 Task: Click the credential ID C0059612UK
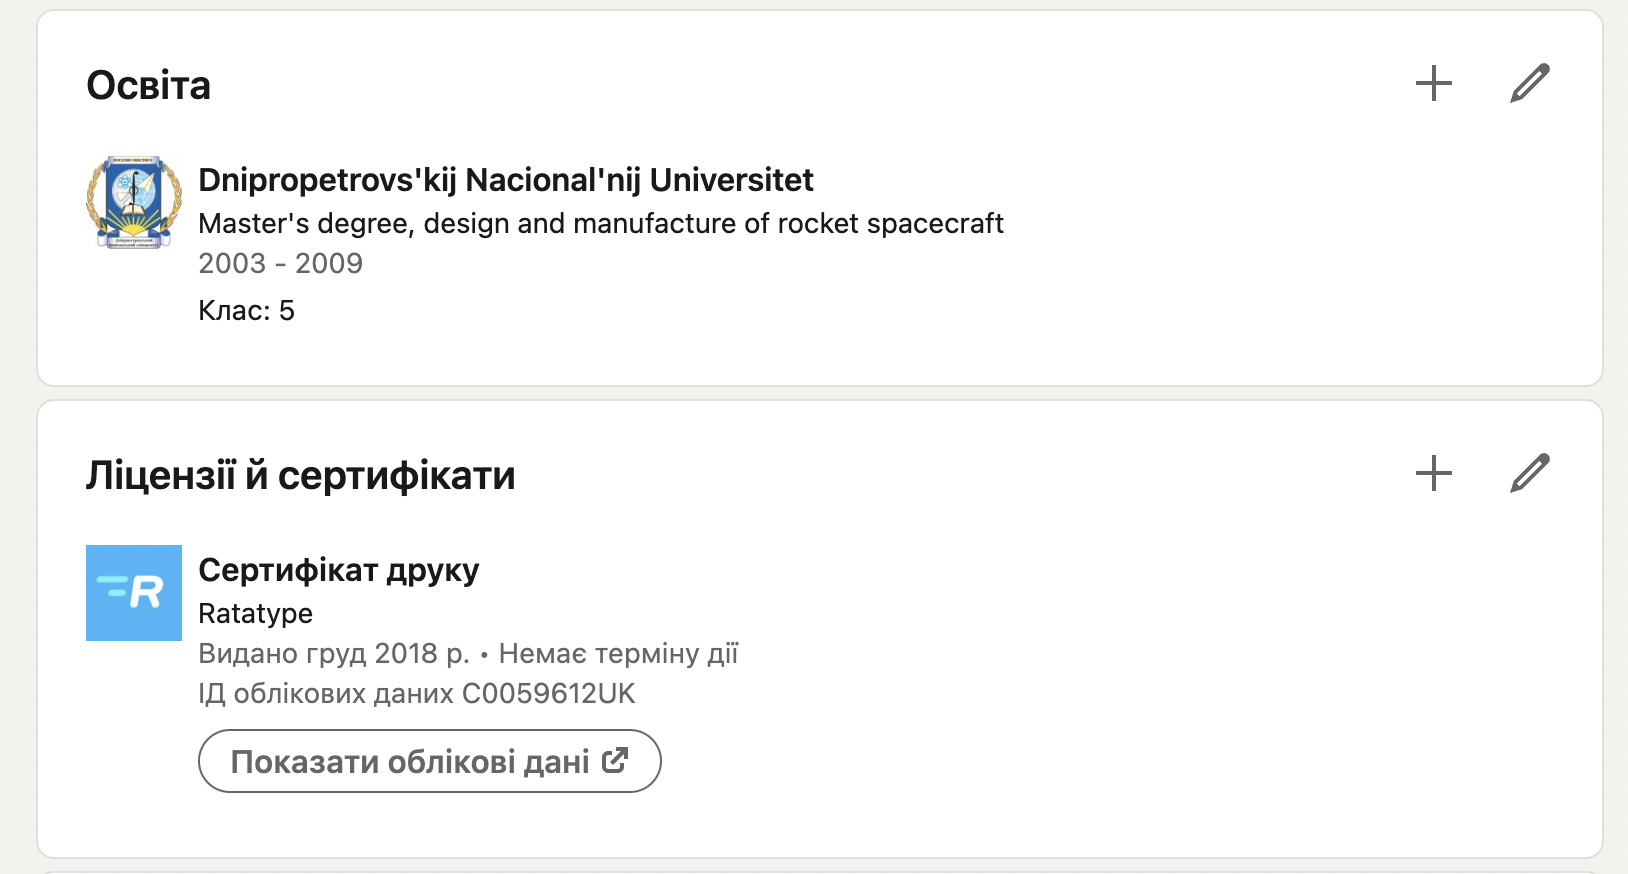(x=548, y=694)
